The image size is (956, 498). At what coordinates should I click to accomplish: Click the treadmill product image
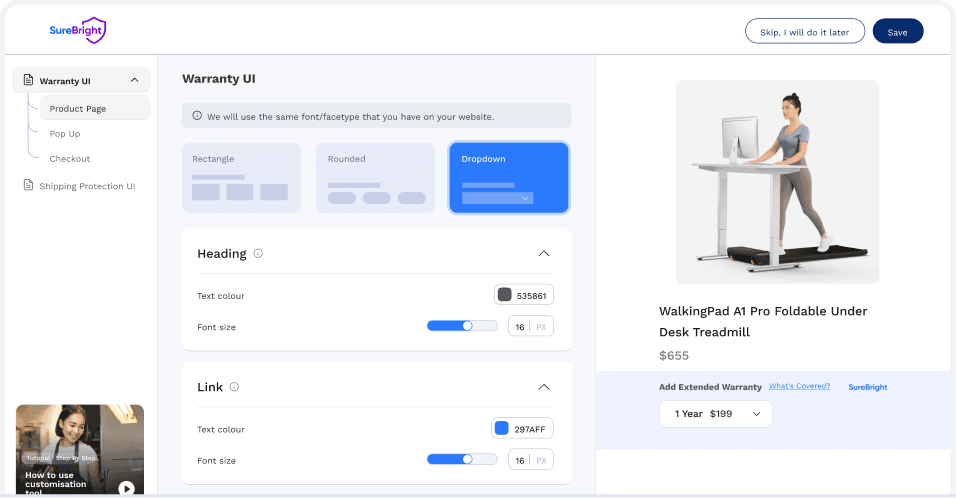click(x=777, y=182)
